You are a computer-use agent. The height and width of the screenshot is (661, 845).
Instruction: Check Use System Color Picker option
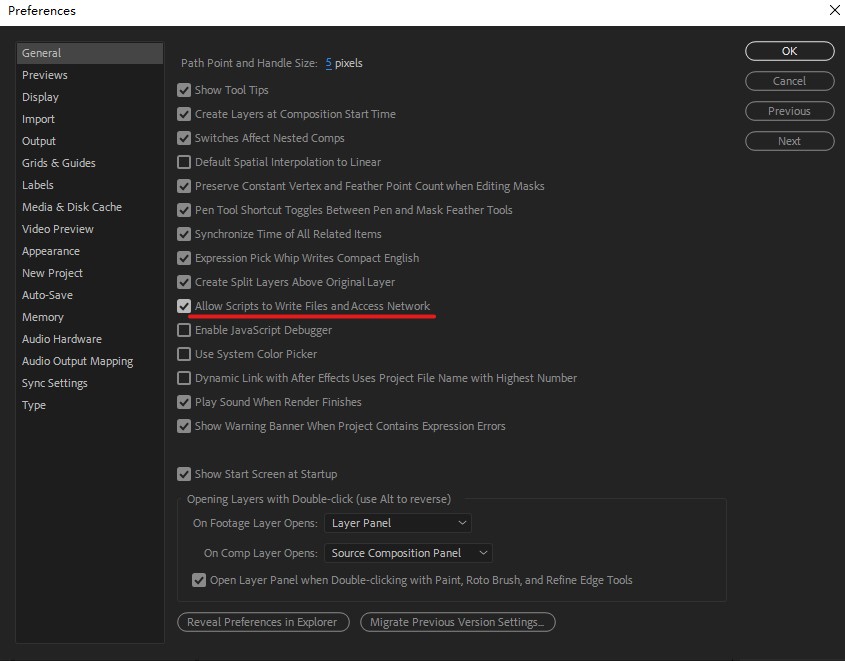pos(184,354)
